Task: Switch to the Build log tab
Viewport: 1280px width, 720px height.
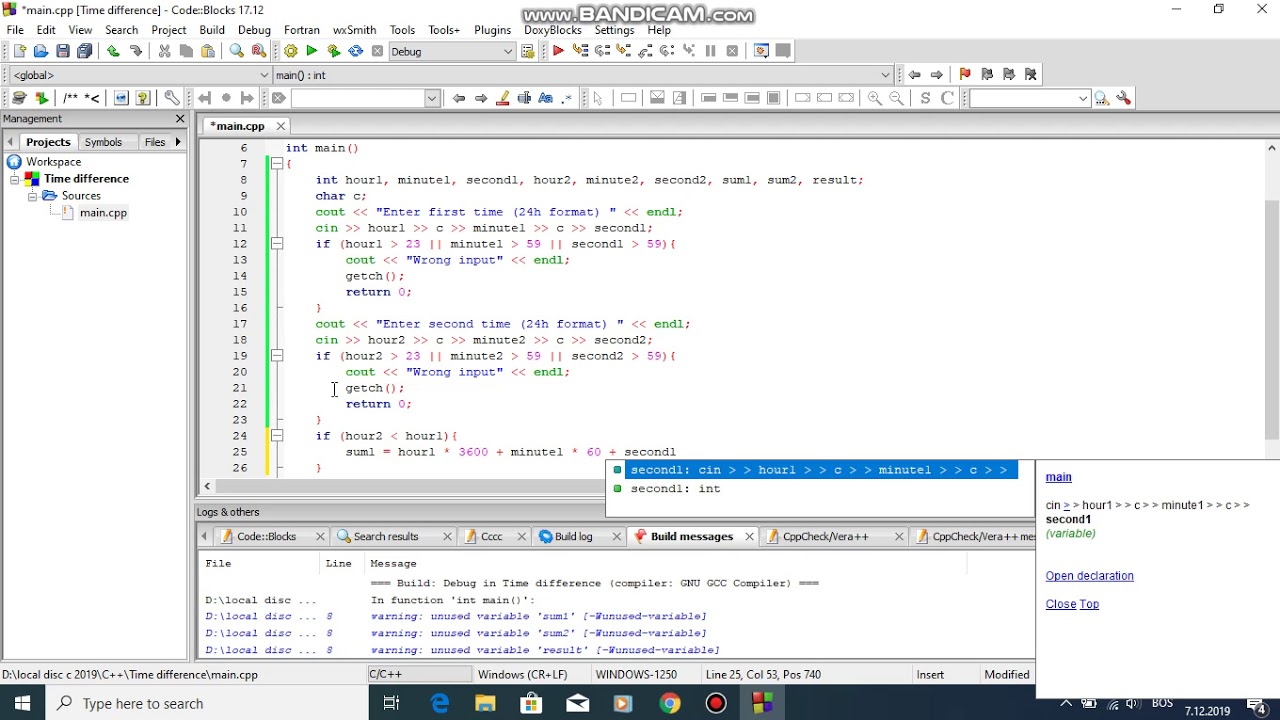Action: click(574, 537)
